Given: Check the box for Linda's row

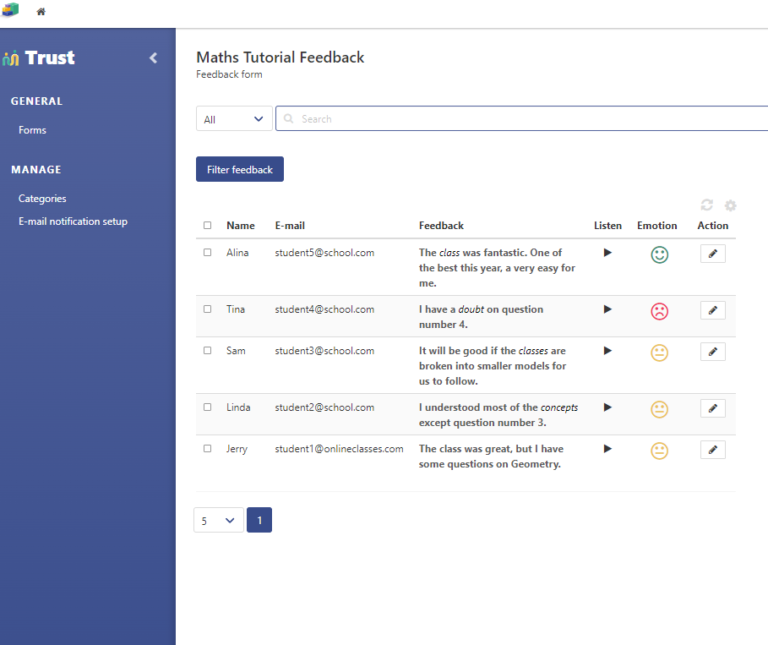Looking at the screenshot, I should 207,407.
